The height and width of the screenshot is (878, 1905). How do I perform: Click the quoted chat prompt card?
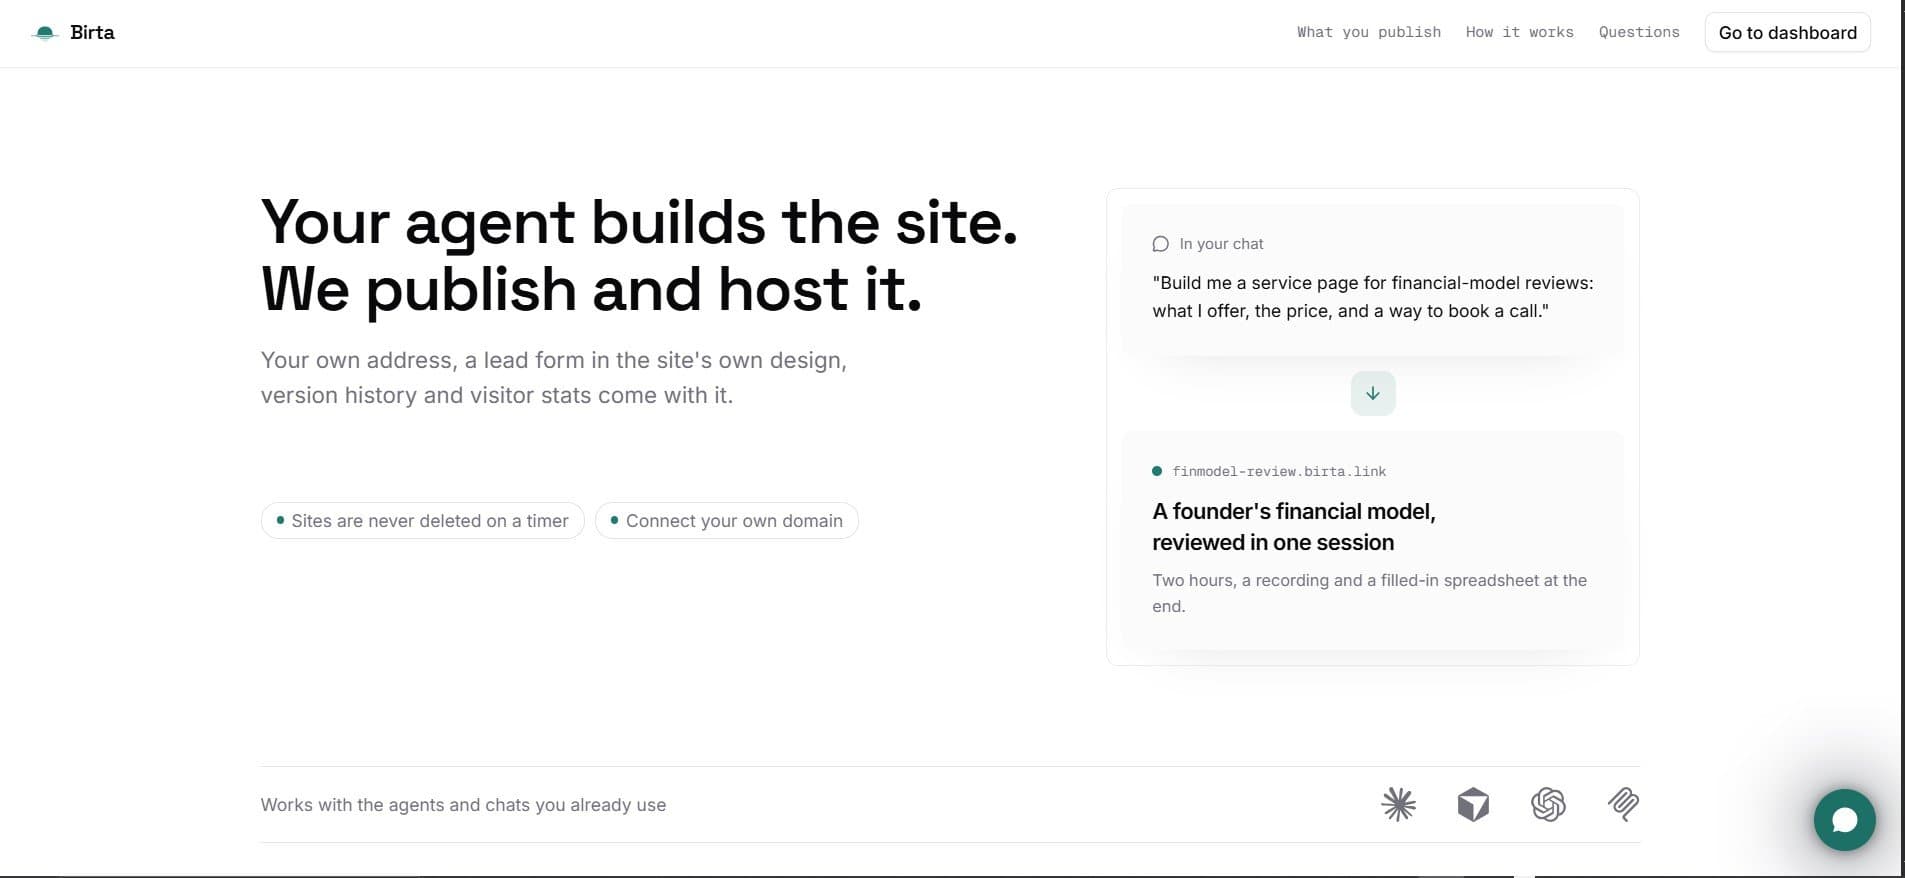pyautogui.click(x=1373, y=280)
